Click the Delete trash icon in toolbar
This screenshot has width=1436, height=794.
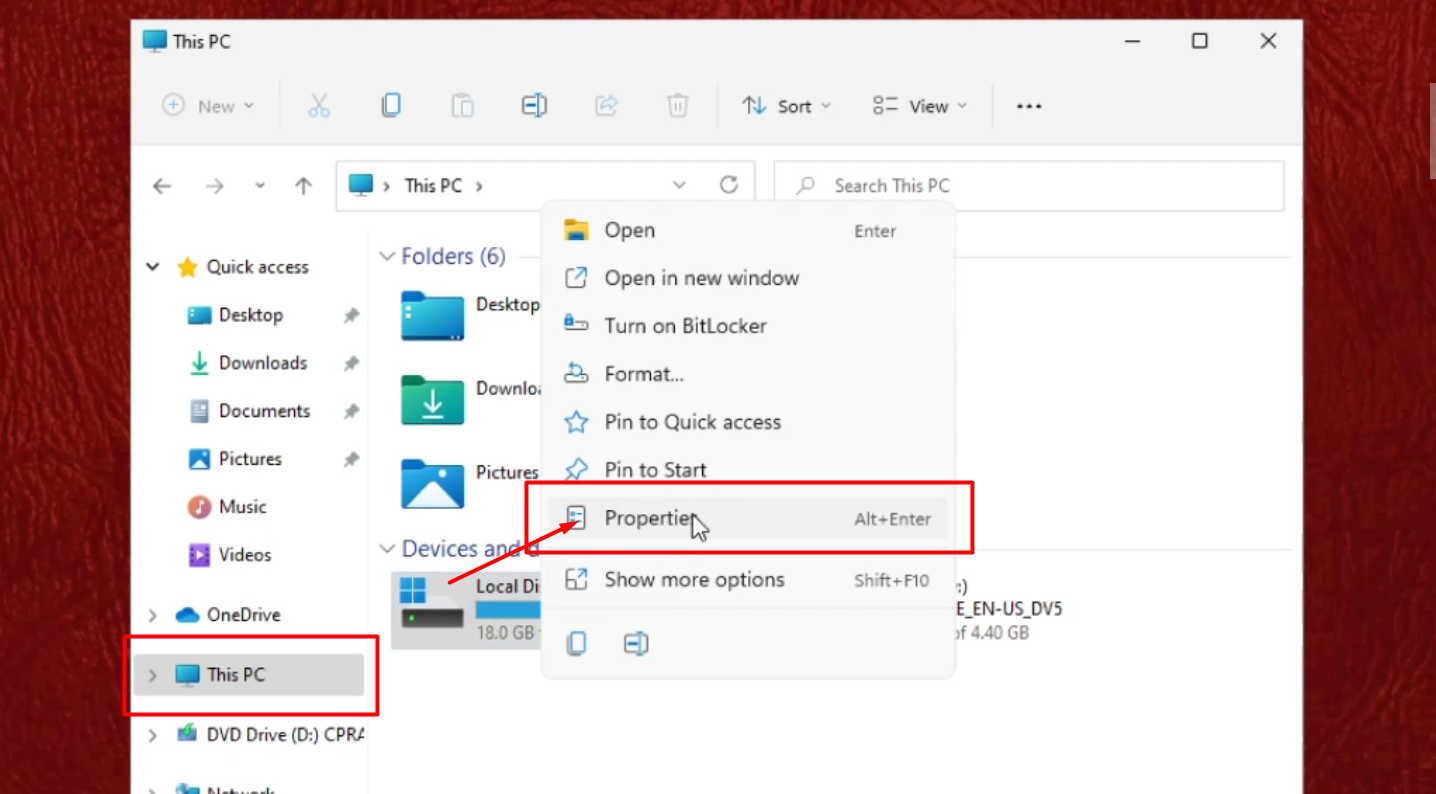click(678, 105)
